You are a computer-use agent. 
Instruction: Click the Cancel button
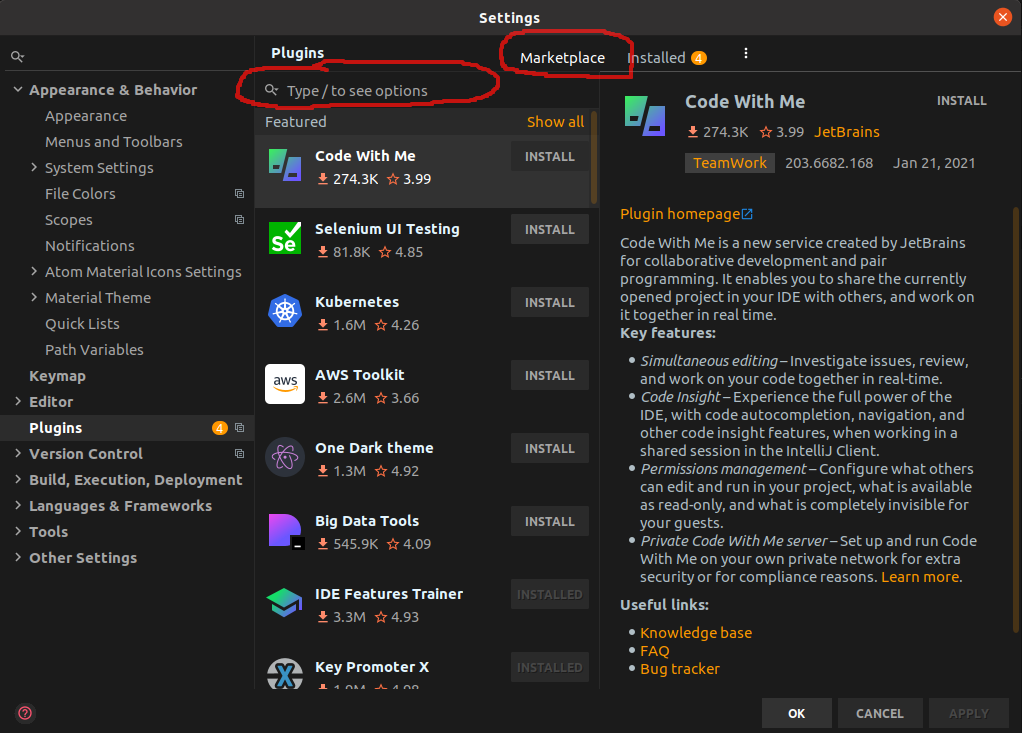coord(879,713)
